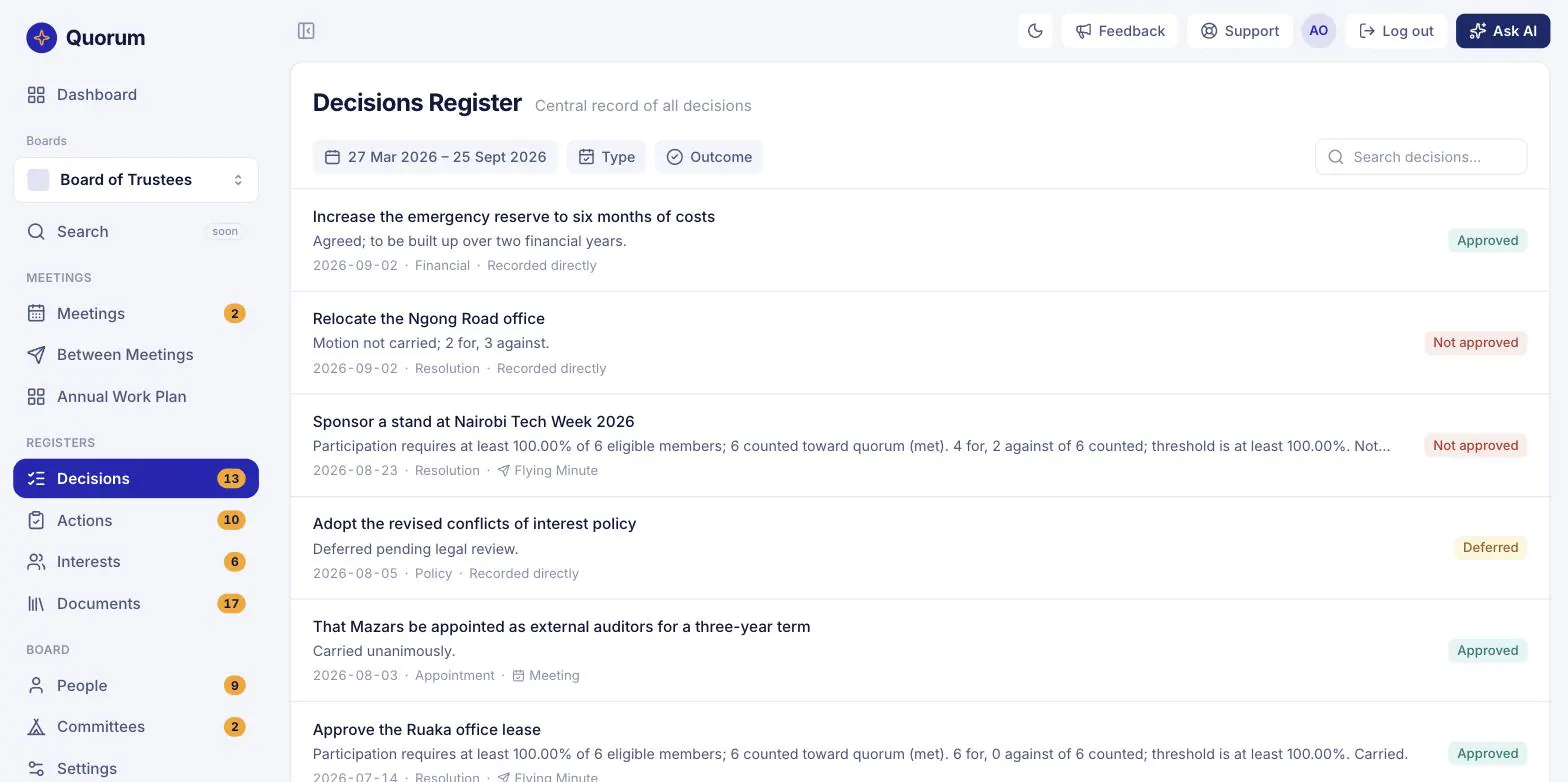
Task: Click the Interests people icon
Action: point(36,562)
